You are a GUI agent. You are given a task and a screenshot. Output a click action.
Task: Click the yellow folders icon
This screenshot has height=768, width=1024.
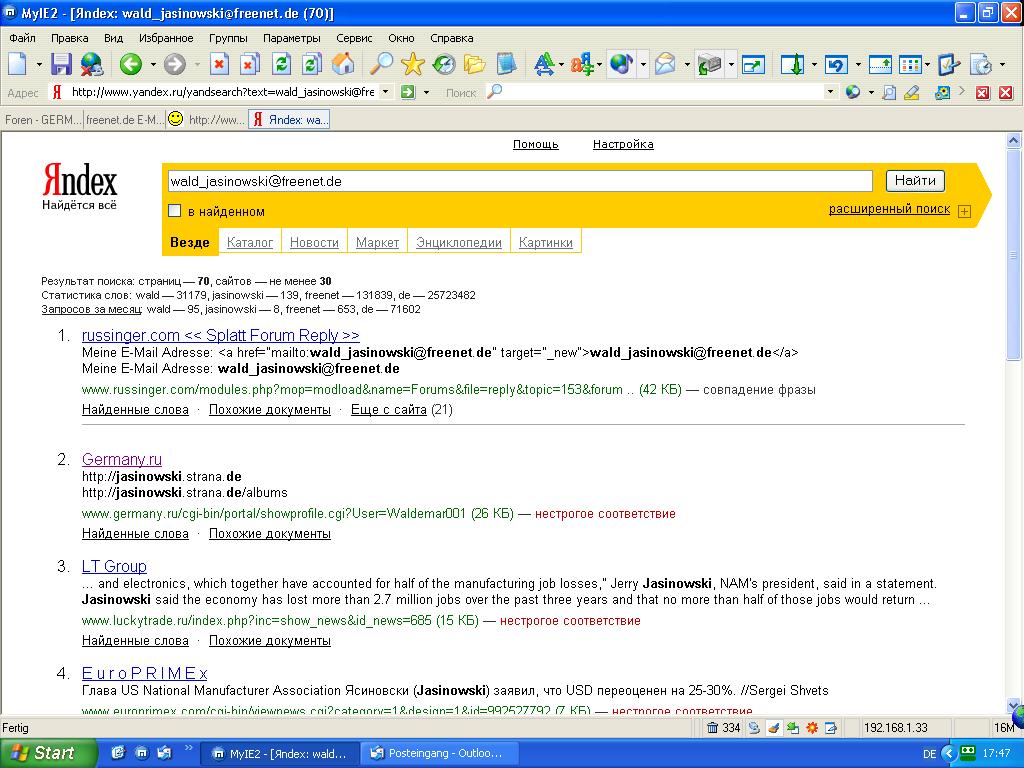475,64
